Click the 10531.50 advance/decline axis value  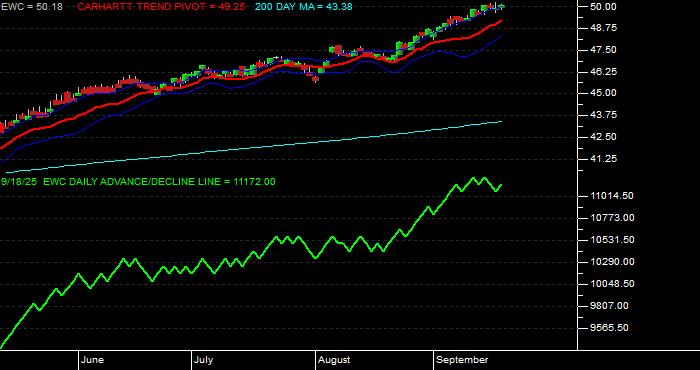click(x=612, y=240)
